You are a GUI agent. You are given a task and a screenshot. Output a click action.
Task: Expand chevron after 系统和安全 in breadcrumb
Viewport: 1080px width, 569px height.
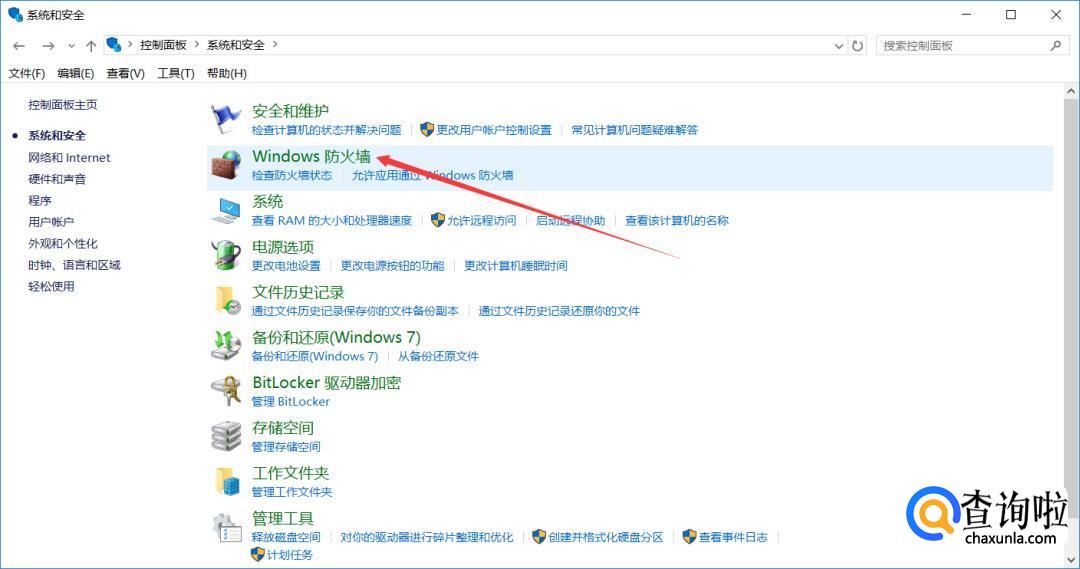pos(275,45)
